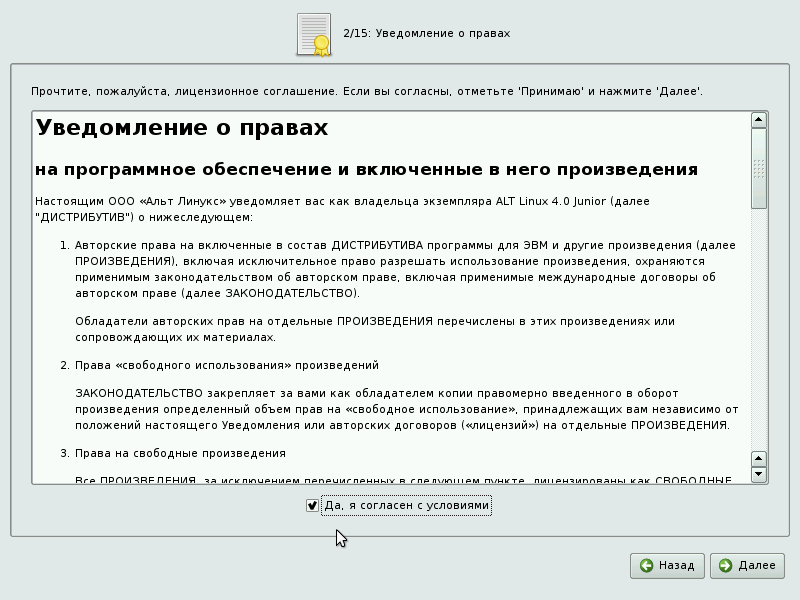Proceed with the 'Далее' button

click(747, 565)
